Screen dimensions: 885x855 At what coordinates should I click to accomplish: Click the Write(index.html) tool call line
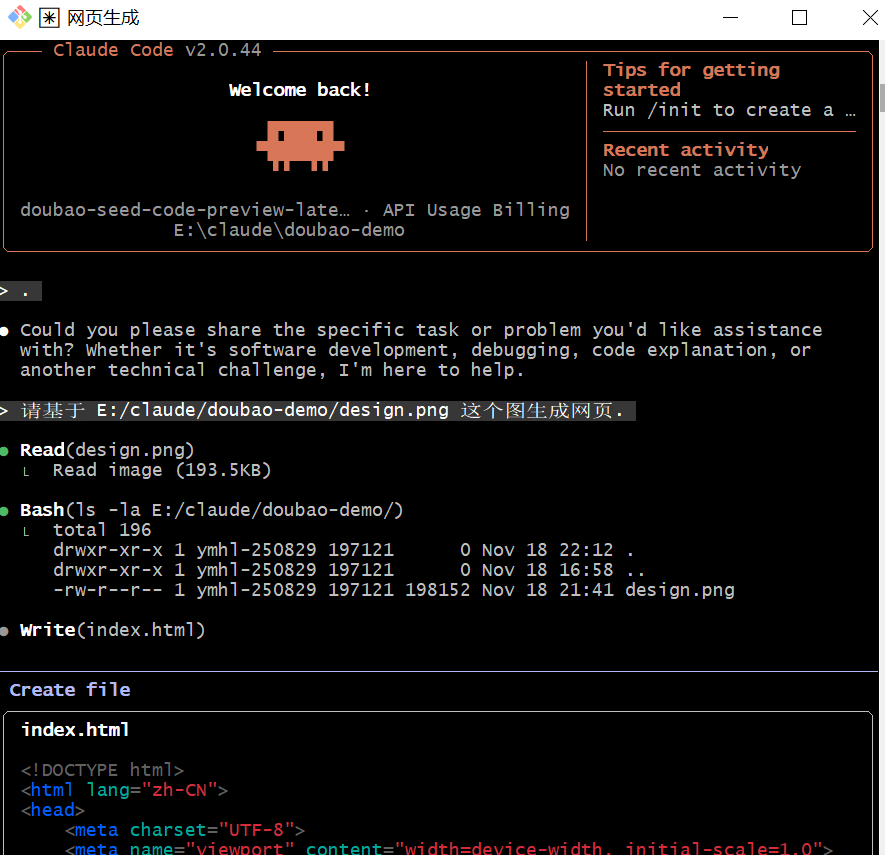click(x=113, y=630)
